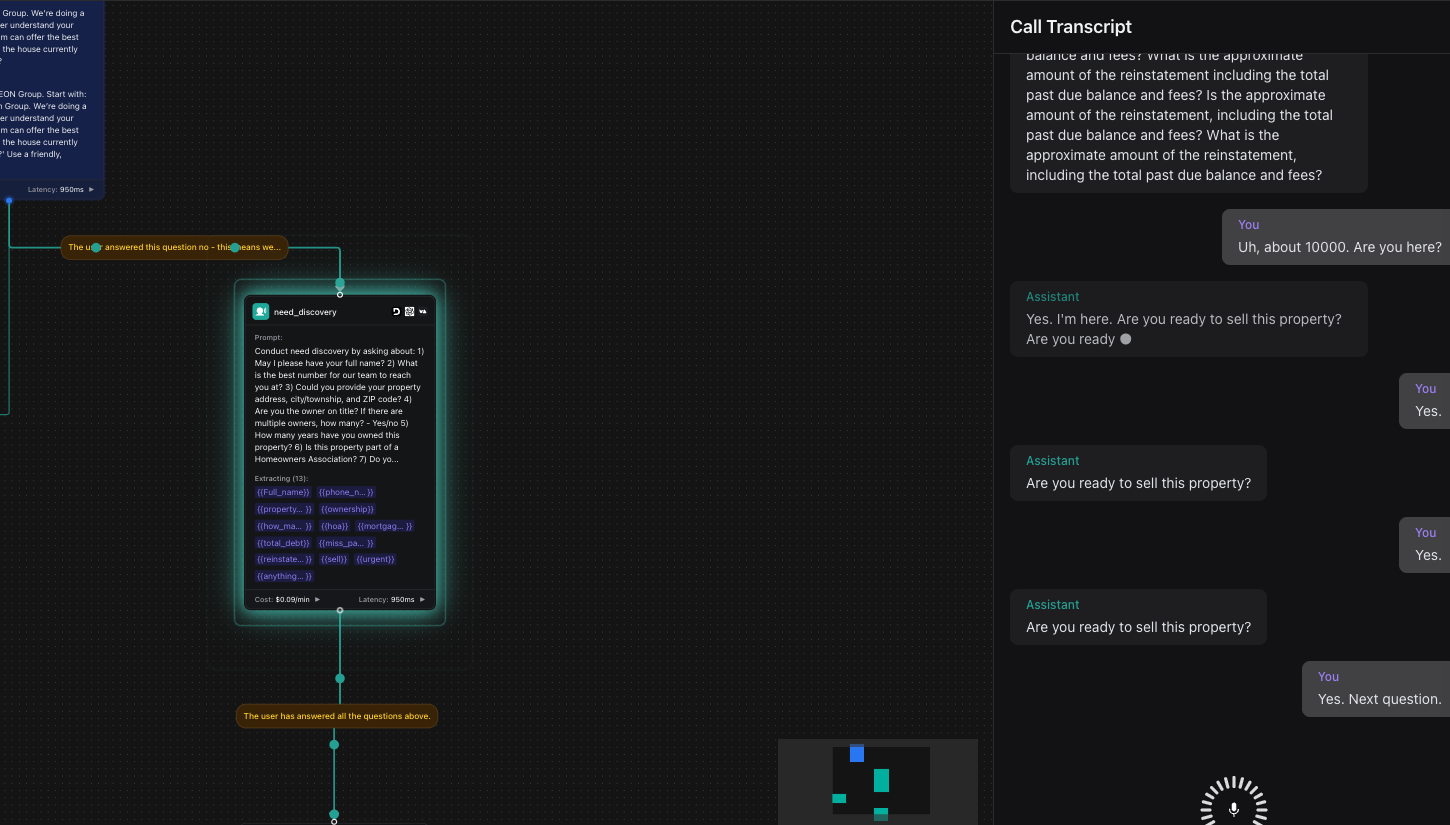Click the 'Extracting (13):' label
1450x825 pixels.
281,479
